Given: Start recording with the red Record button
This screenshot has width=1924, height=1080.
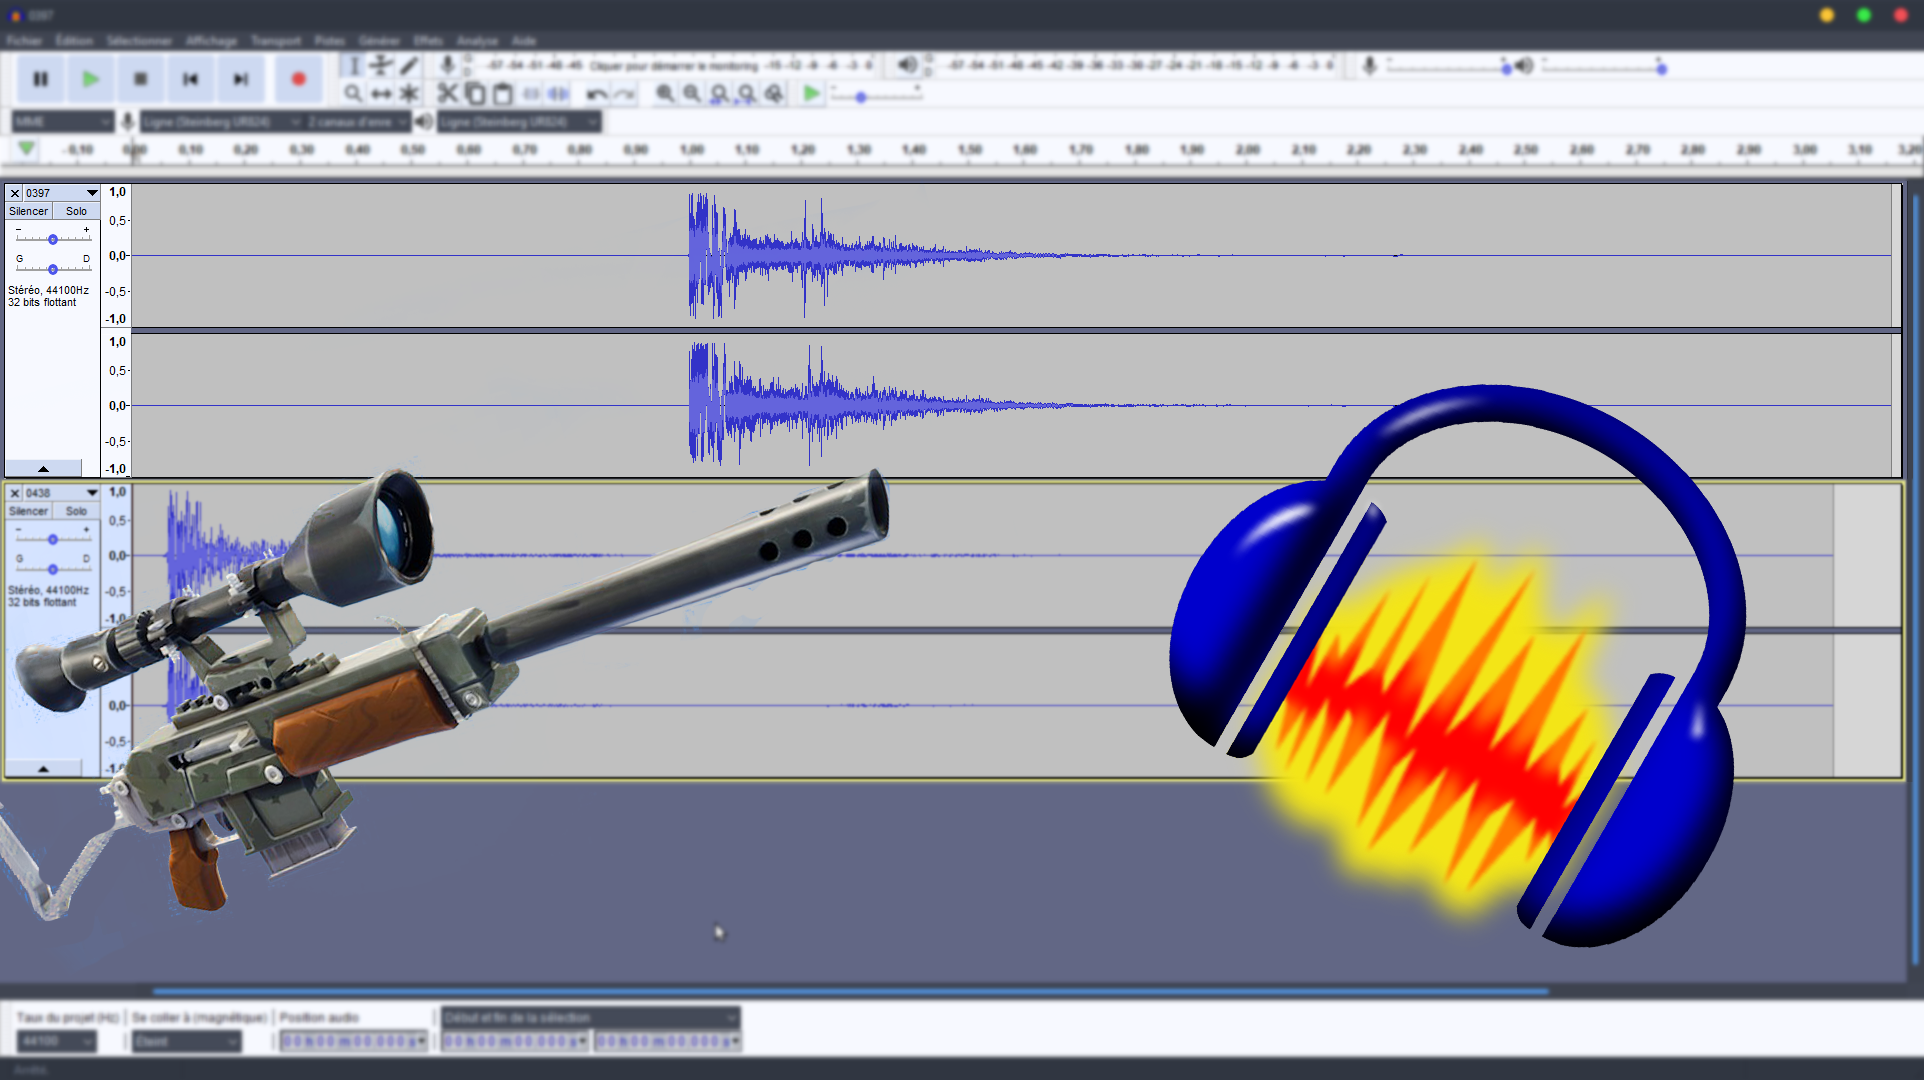Looking at the screenshot, I should coord(298,79).
